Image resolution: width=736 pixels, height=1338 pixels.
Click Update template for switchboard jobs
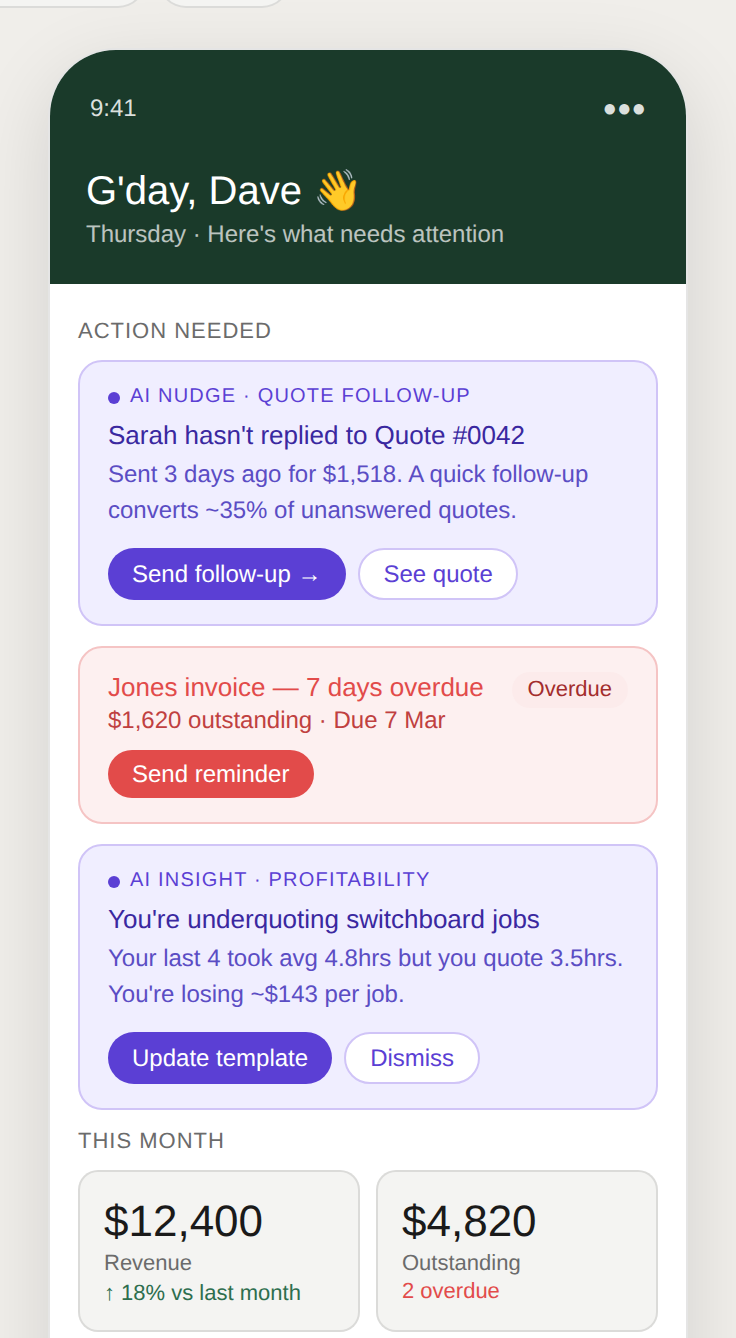[219, 1057]
